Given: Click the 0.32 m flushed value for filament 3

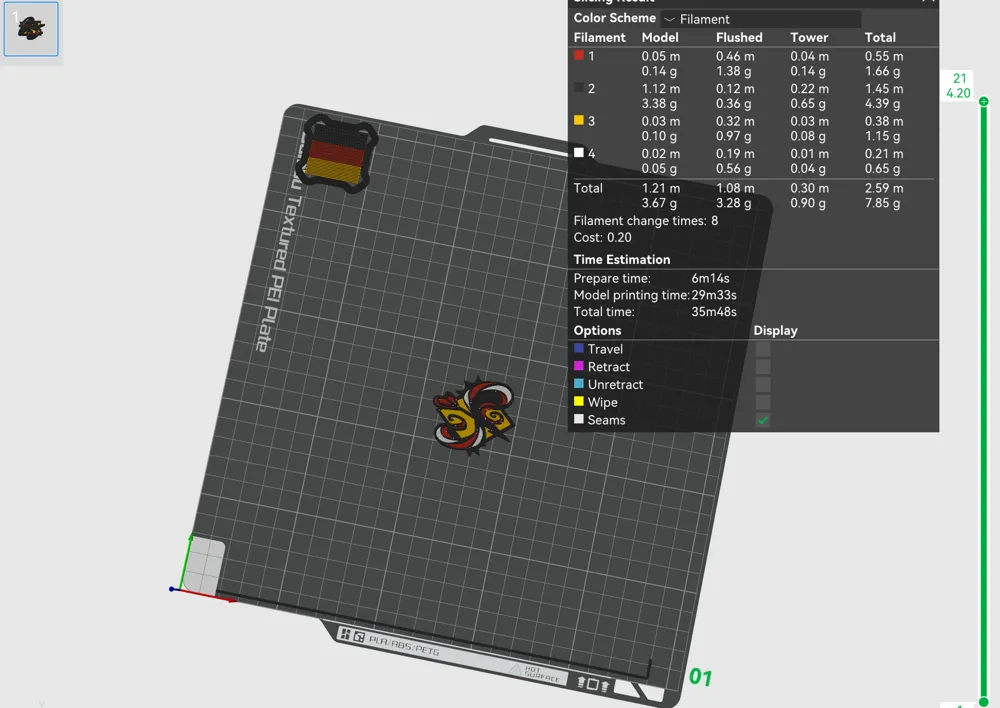Looking at the screenshot, I should click(735, 121).
